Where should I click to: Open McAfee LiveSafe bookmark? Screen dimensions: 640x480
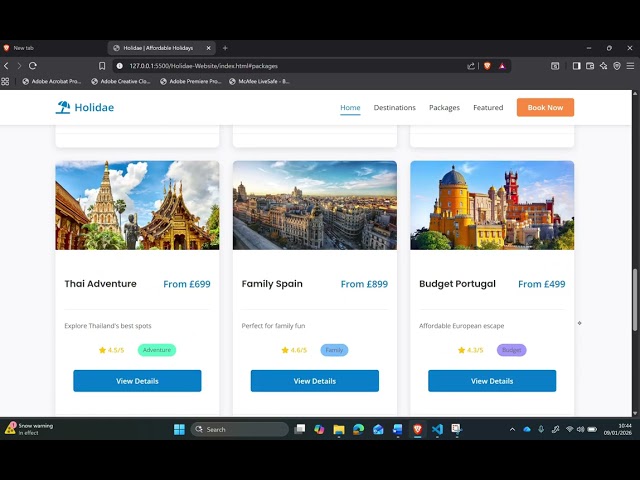[x=259, y=81]
